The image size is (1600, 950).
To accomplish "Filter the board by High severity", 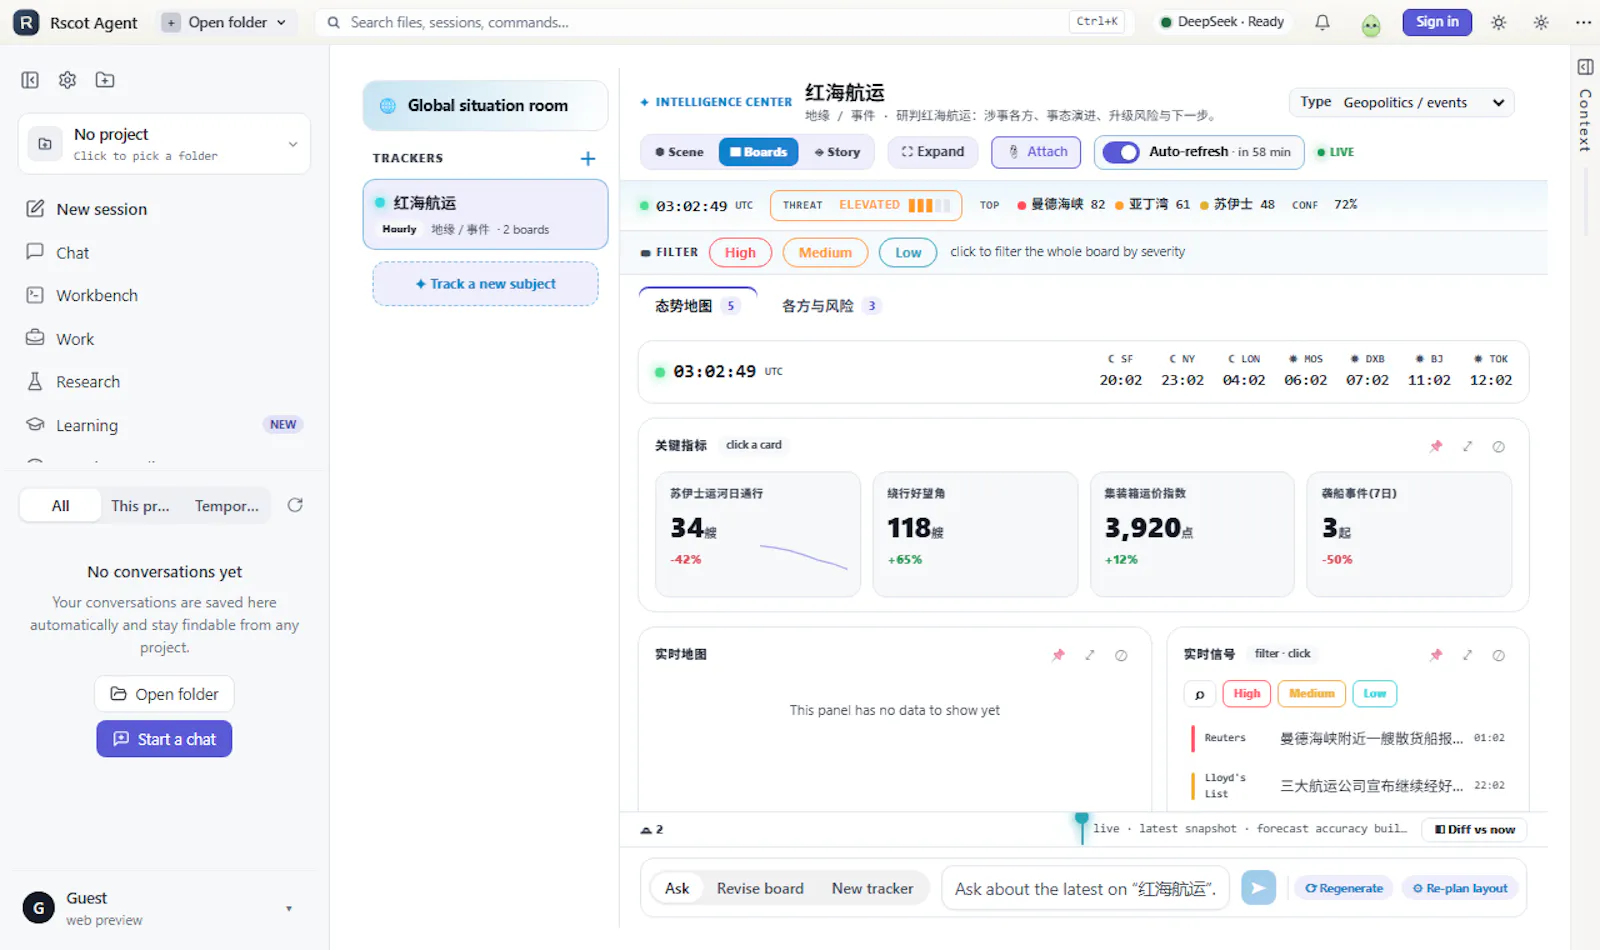I will [740, 253].
